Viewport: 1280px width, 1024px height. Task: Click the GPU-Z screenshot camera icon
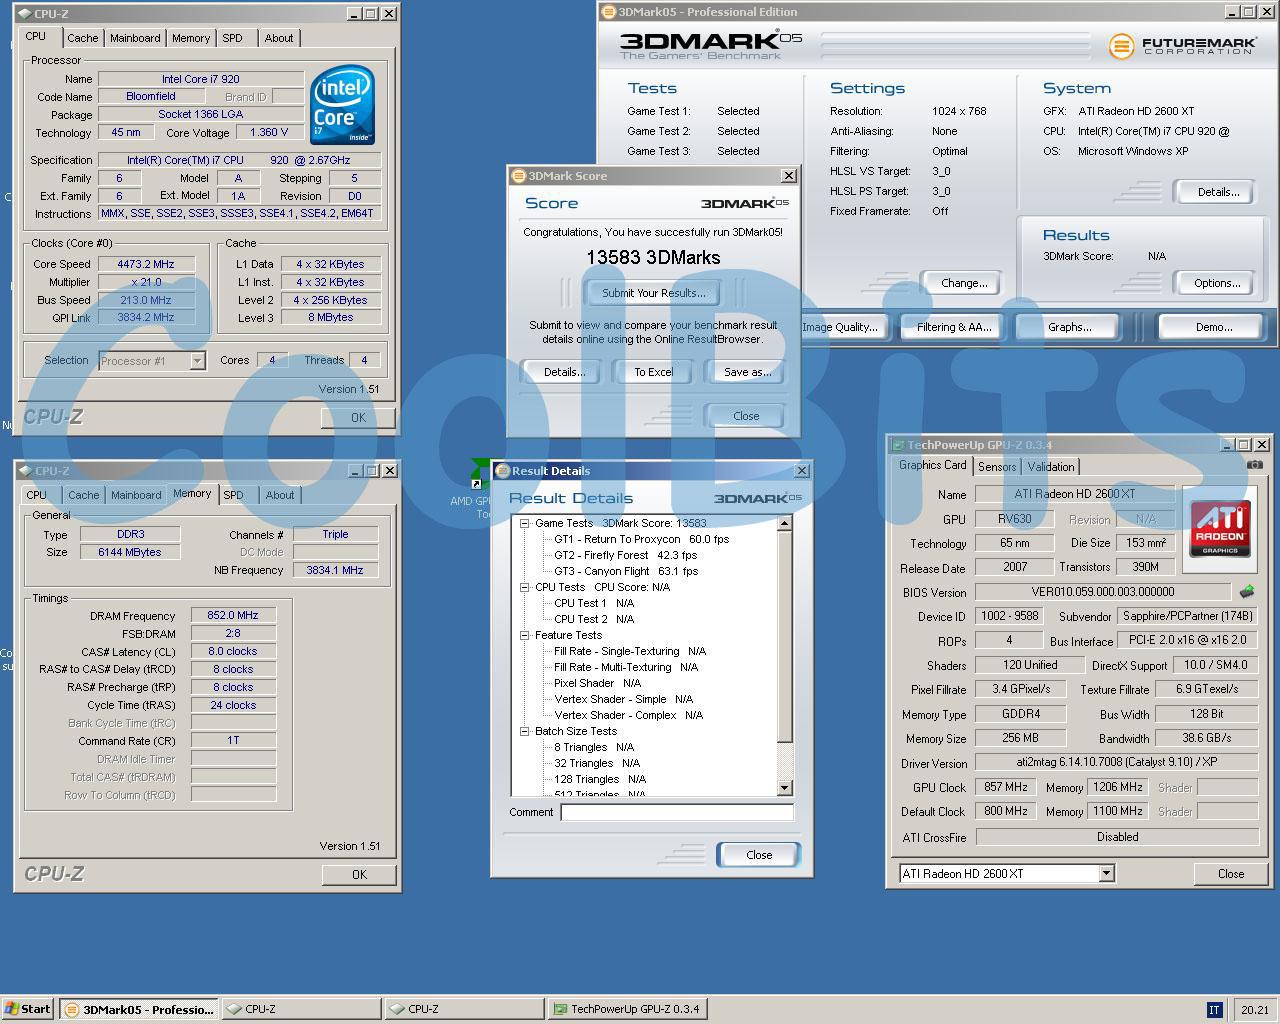(1255, 465)
